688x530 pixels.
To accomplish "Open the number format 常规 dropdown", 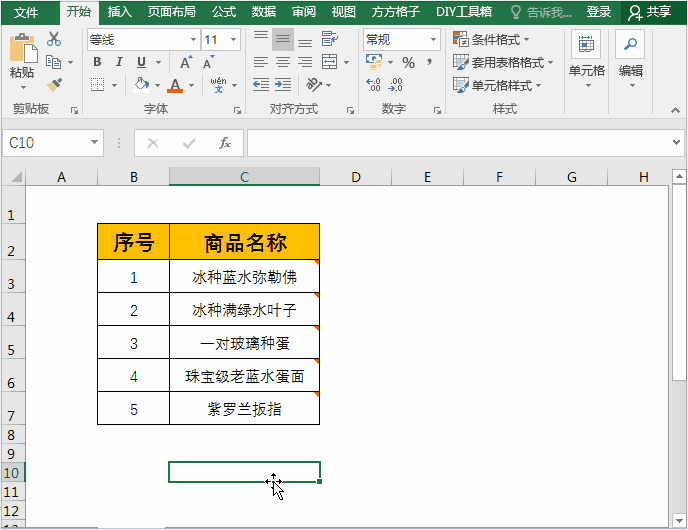I will [x=434, y=40].
